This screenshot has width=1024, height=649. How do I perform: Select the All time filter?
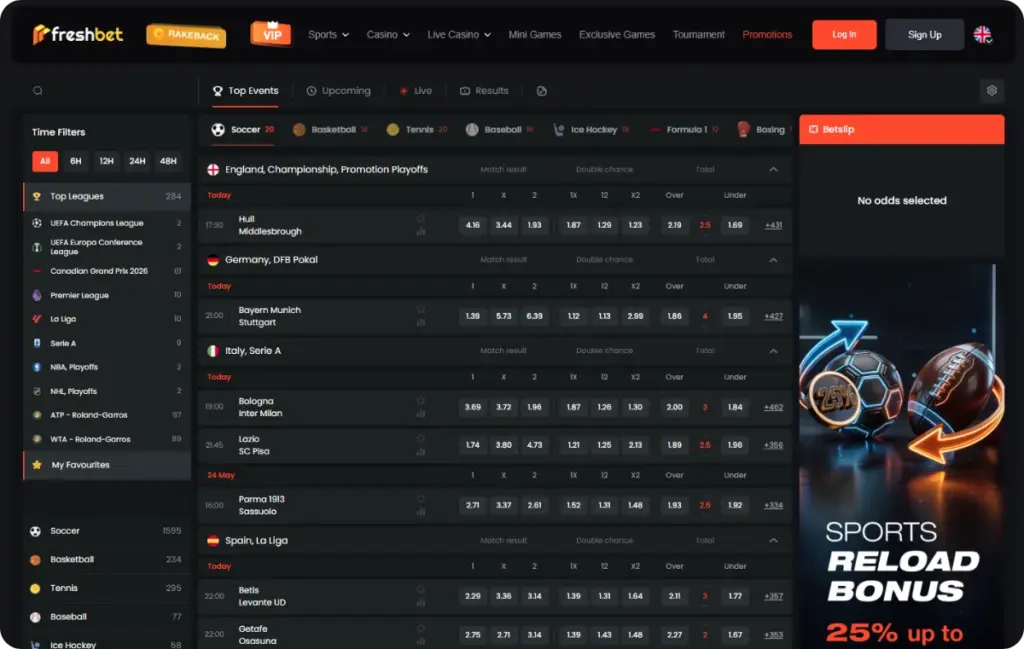coord(45,161)
